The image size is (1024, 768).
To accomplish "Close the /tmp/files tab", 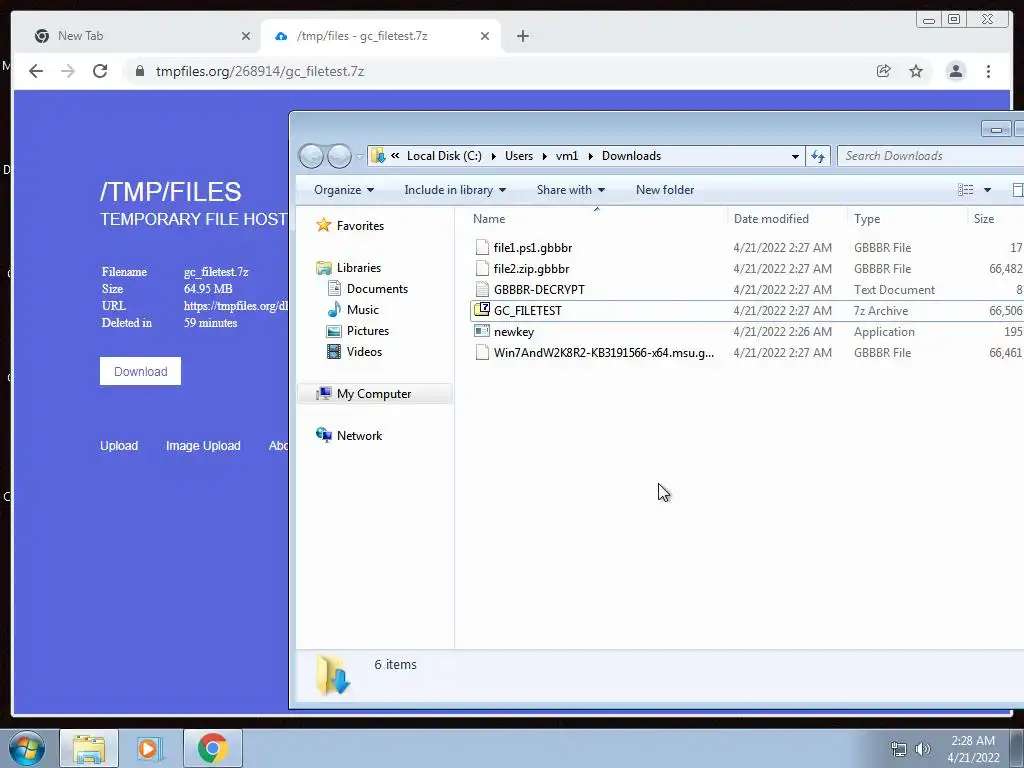I will pos(485,36).
